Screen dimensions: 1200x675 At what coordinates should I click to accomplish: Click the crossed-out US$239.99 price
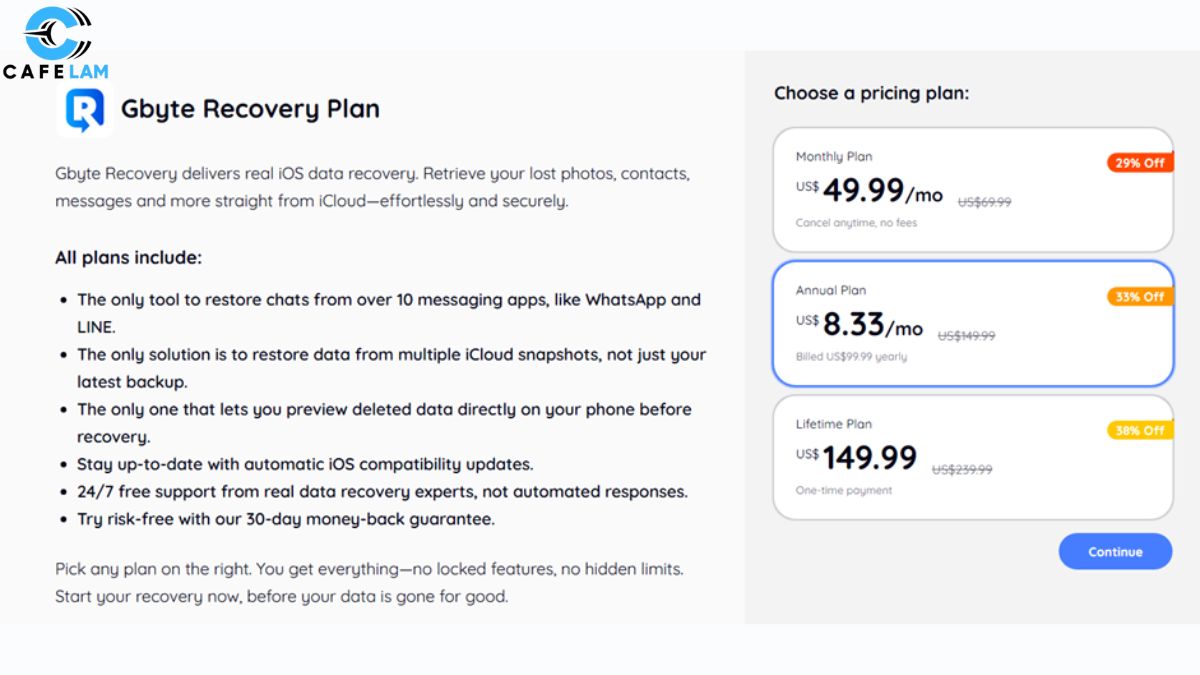(962, 470)
